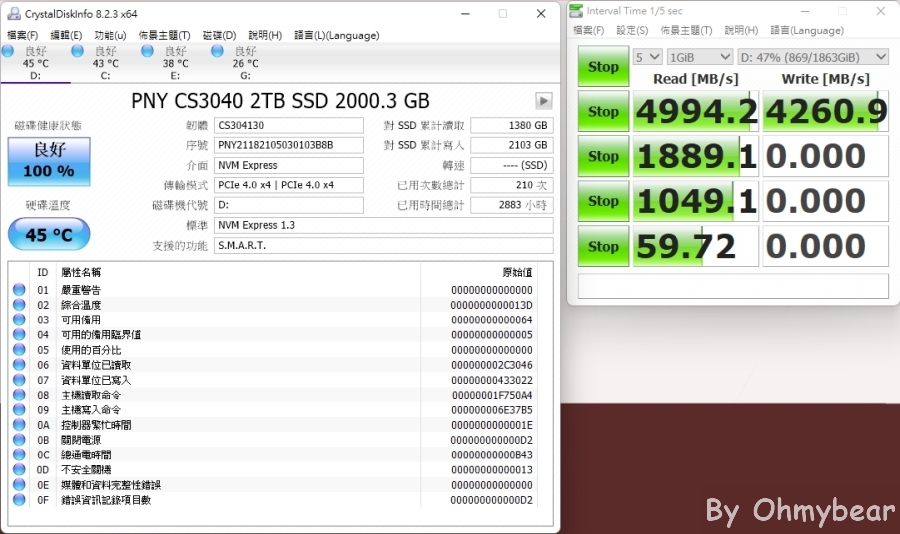Click total host reads value 1380 GB

tap(512, 125)
